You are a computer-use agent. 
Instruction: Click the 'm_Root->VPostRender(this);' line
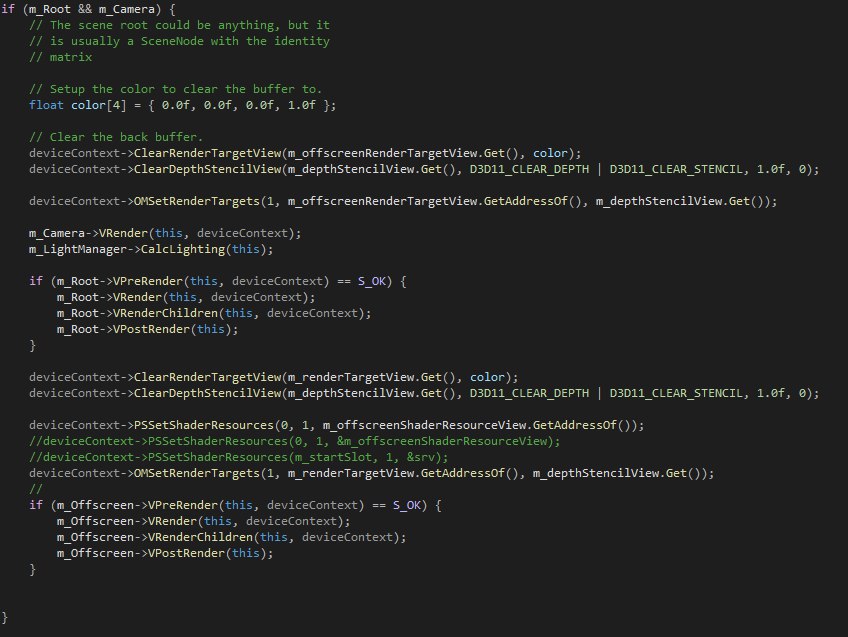click(x=148, y=329)
